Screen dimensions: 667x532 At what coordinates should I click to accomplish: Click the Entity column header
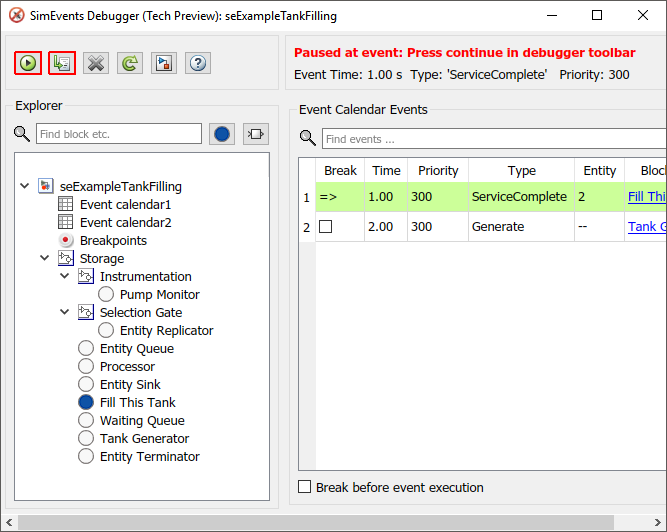coord(599,171)
